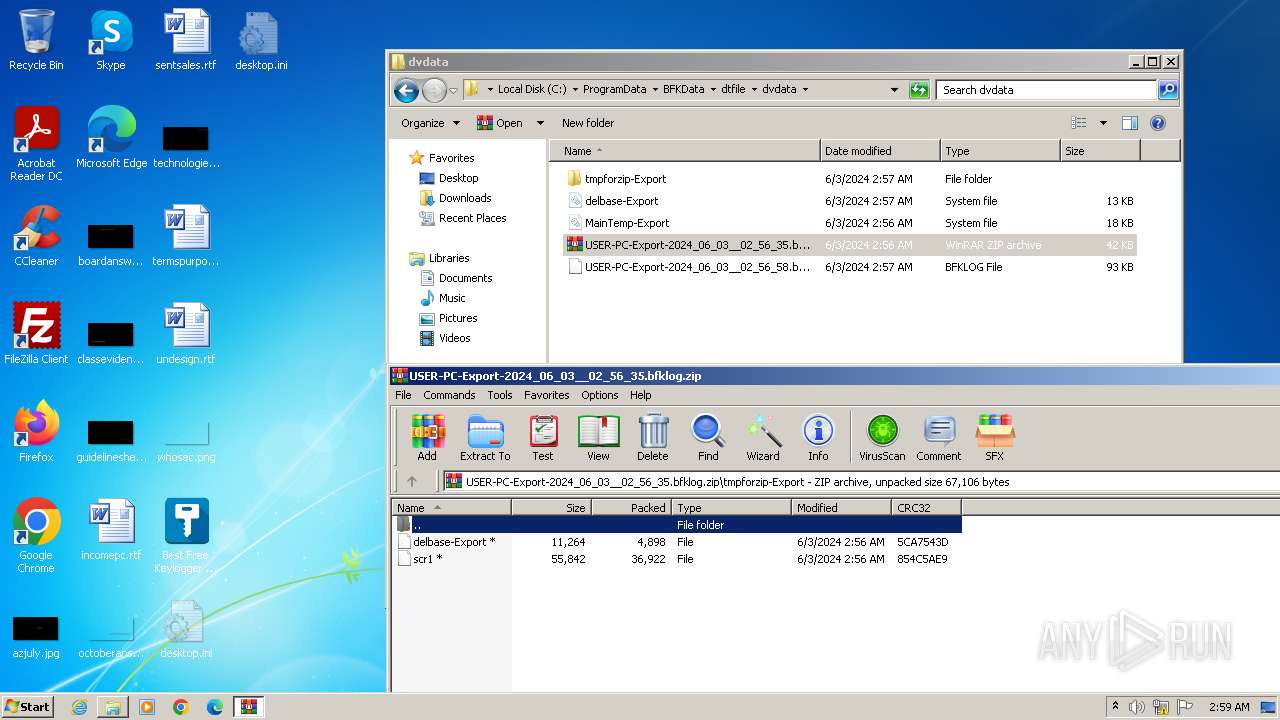Screen dimensions: 1280x720
Task: Expand the Open button dropdown arrow
Action: [540, 123]
